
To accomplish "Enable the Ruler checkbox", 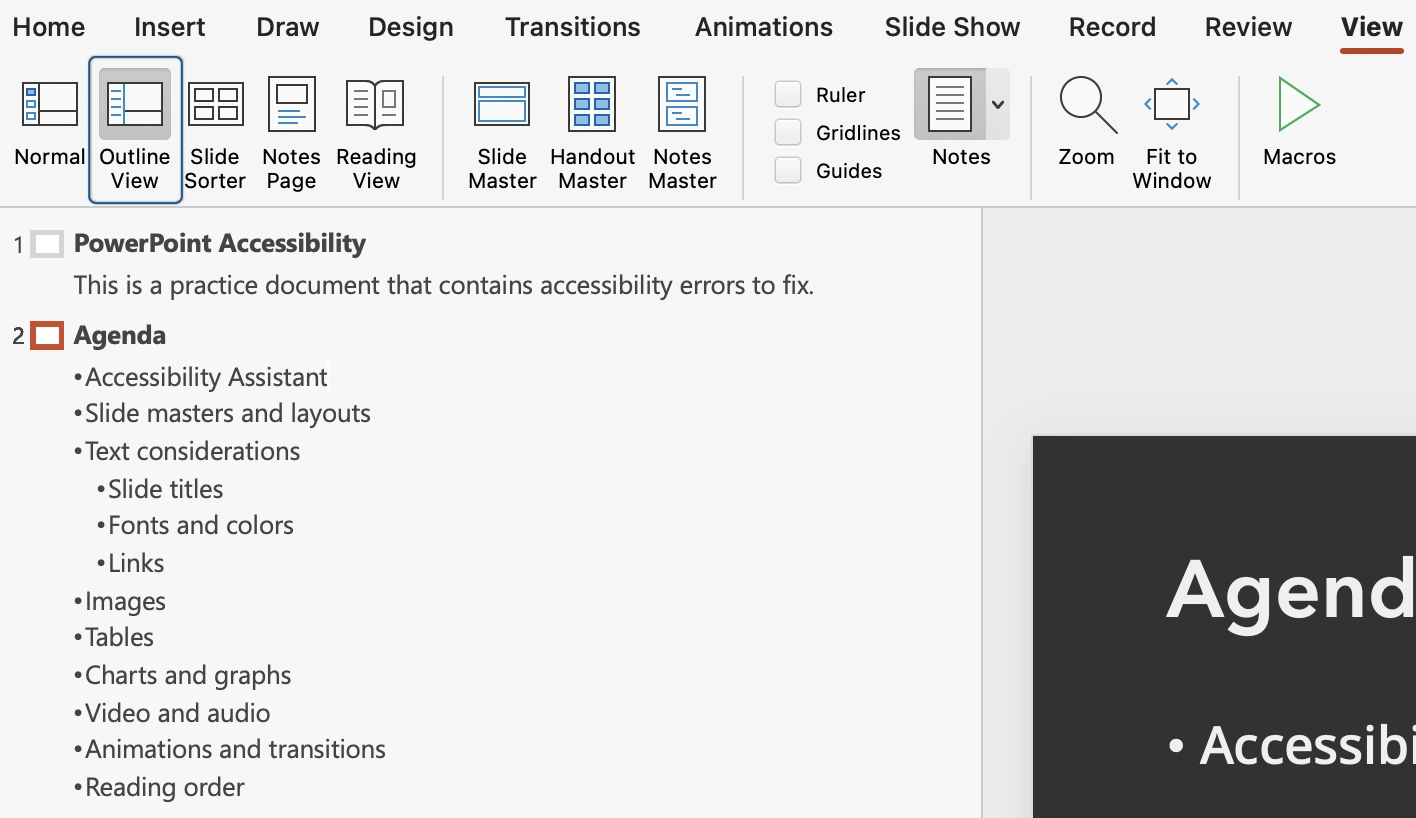I will [x=788, y=94].
